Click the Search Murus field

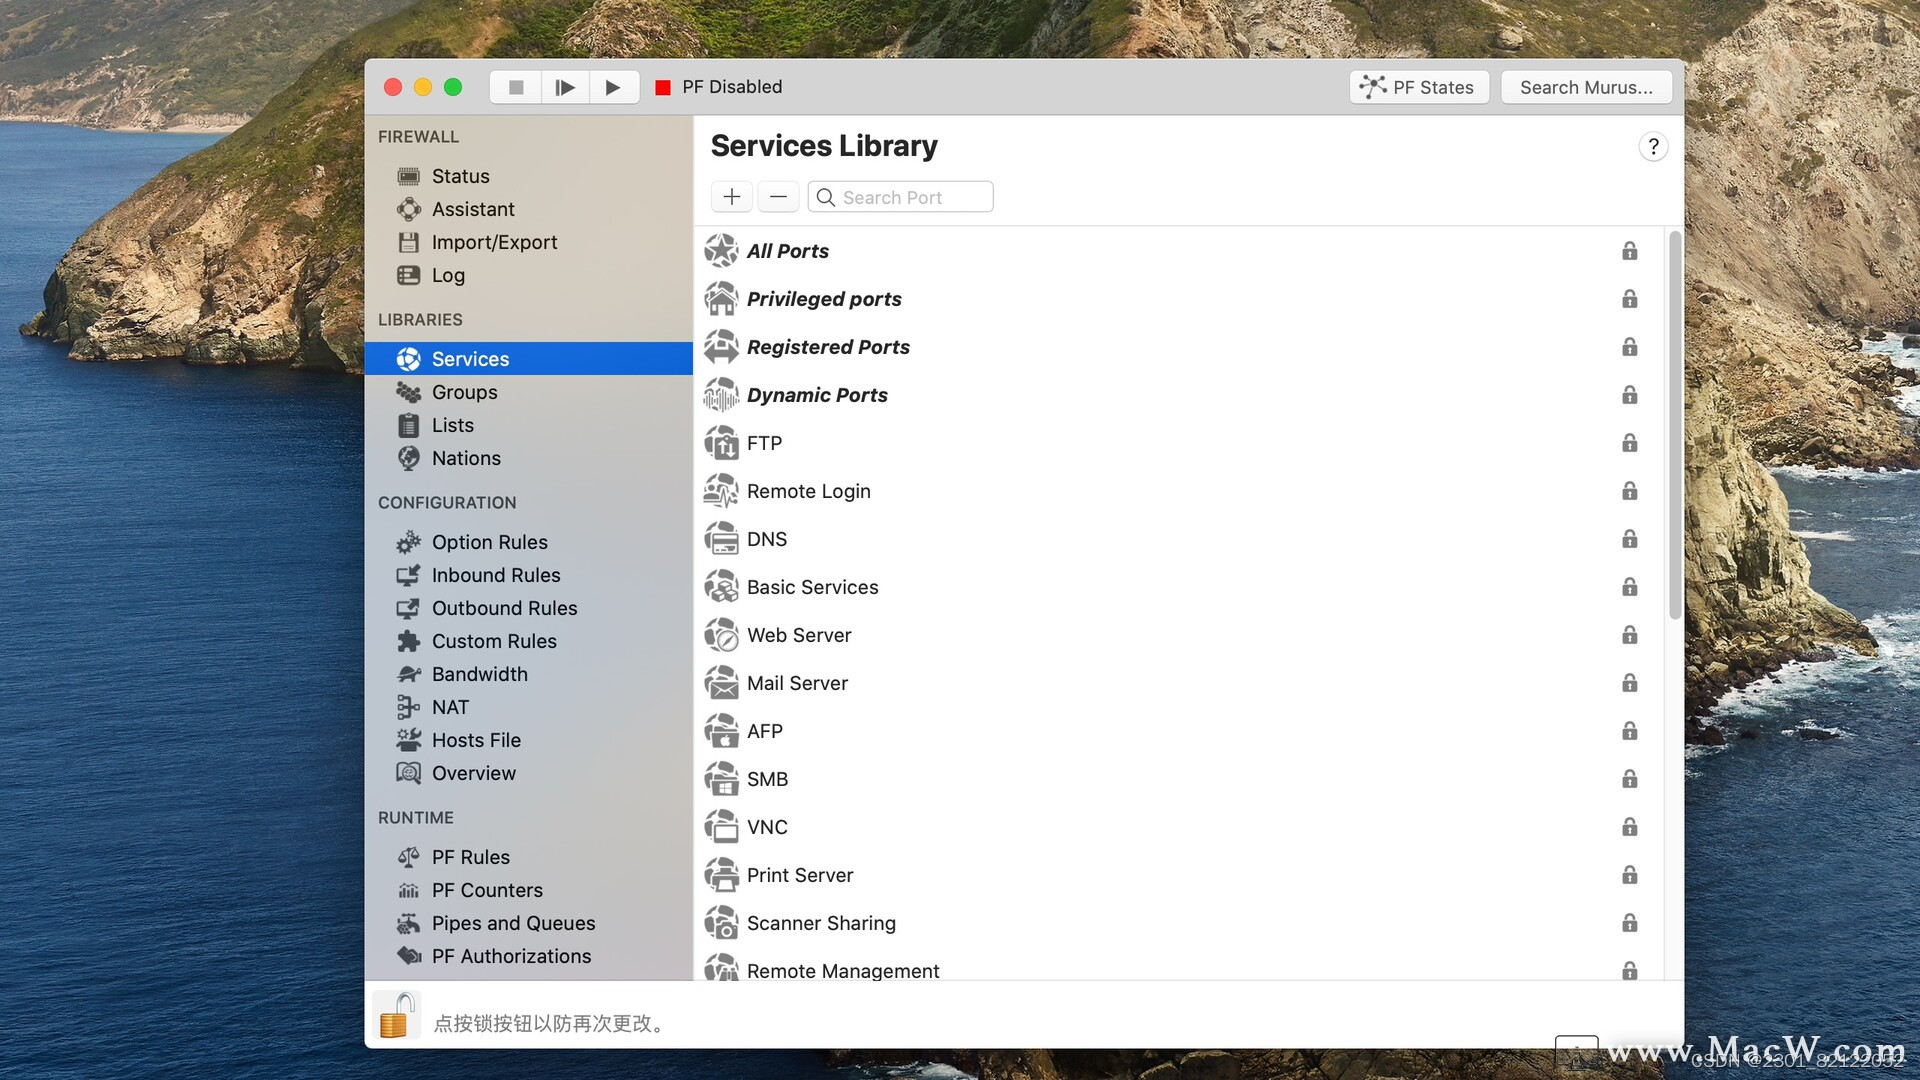pos(1586,87)
